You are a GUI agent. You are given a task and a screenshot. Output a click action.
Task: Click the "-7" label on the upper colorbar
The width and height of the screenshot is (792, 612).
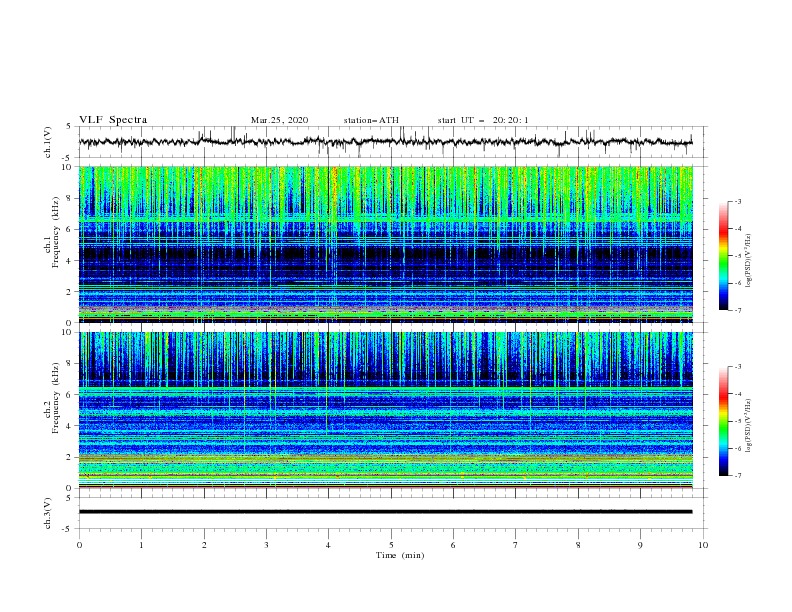tap(737, 310)
